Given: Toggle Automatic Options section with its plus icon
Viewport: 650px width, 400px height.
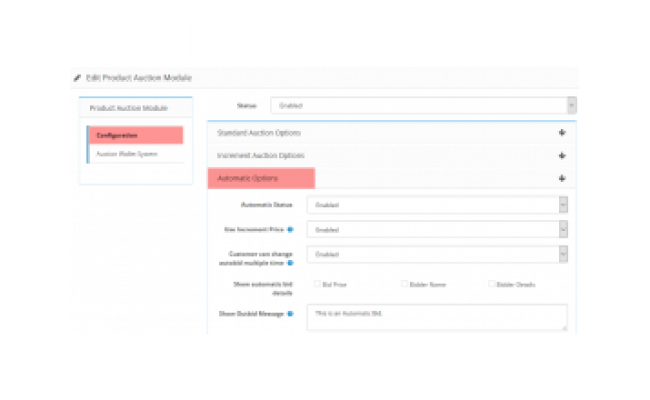Looking at the screenshot, I should 562,178.
